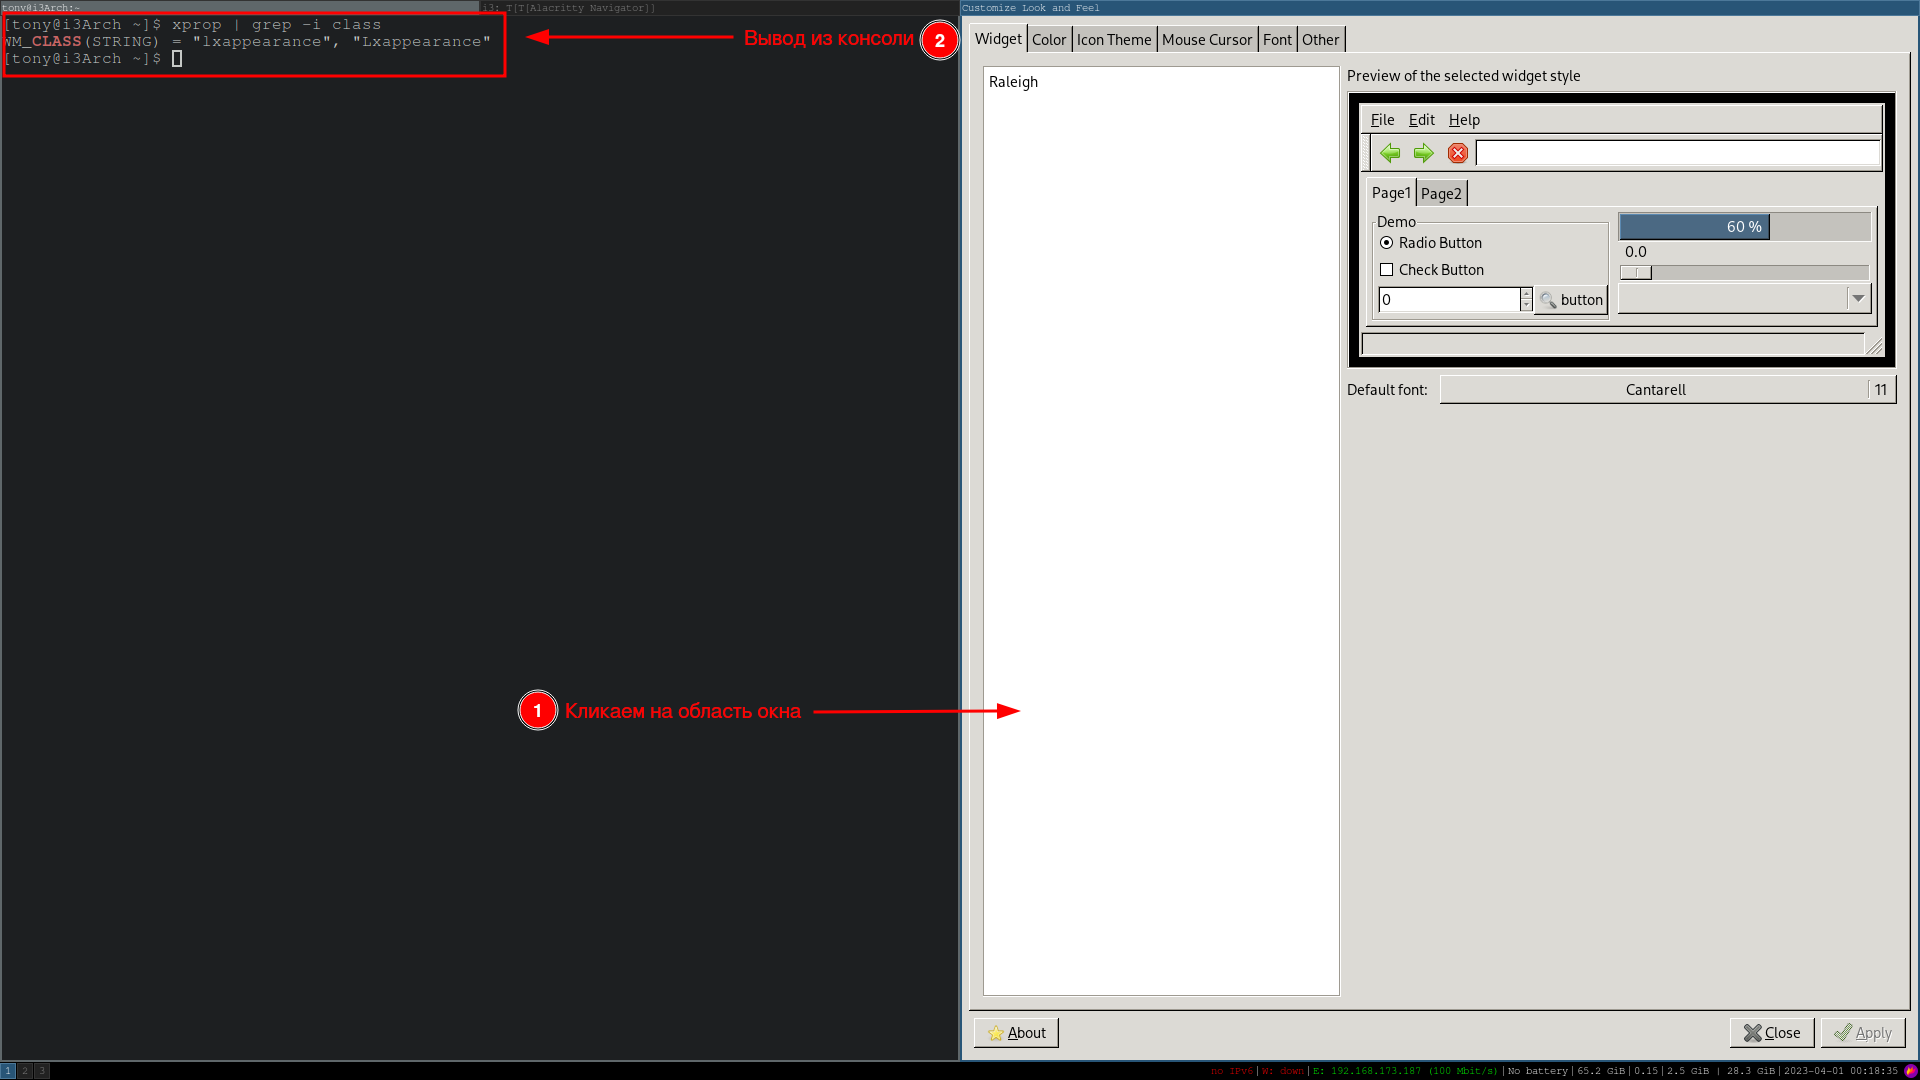Switch to i3 workspace 1
The image size is (1920, 1080).
pyautogui.click(x=8, y=1071)
